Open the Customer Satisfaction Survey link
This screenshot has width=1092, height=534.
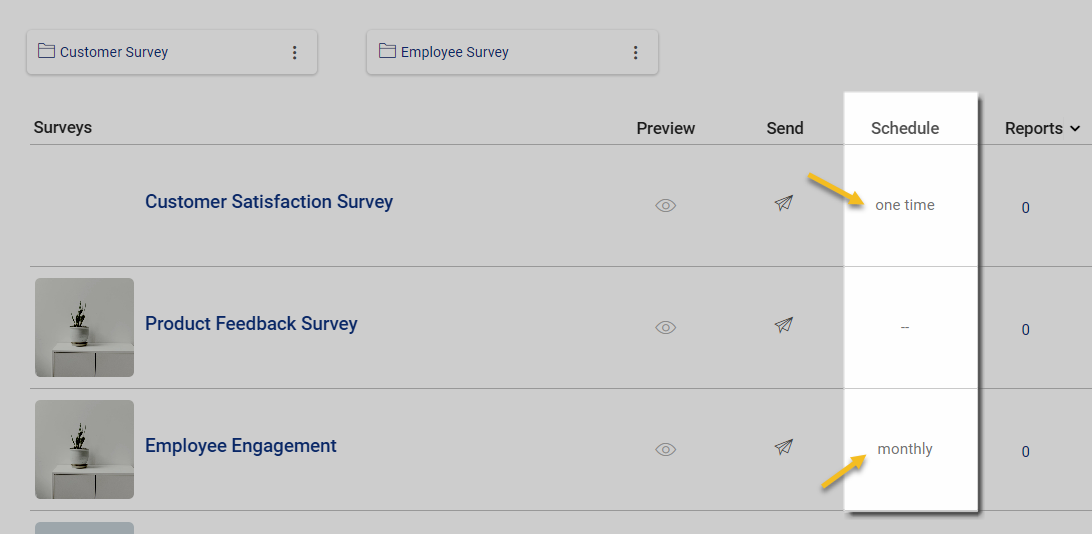click(269, 202)
